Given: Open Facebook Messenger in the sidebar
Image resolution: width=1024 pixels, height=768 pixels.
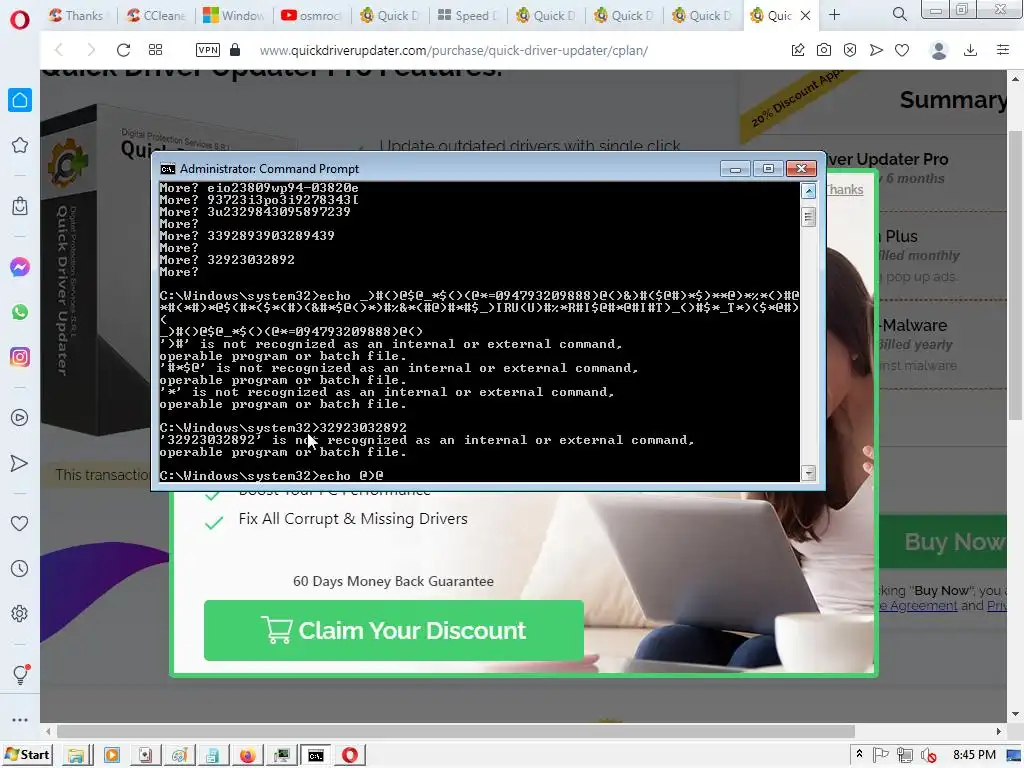Looking at the screenshot, I should [x=20, y=267].
